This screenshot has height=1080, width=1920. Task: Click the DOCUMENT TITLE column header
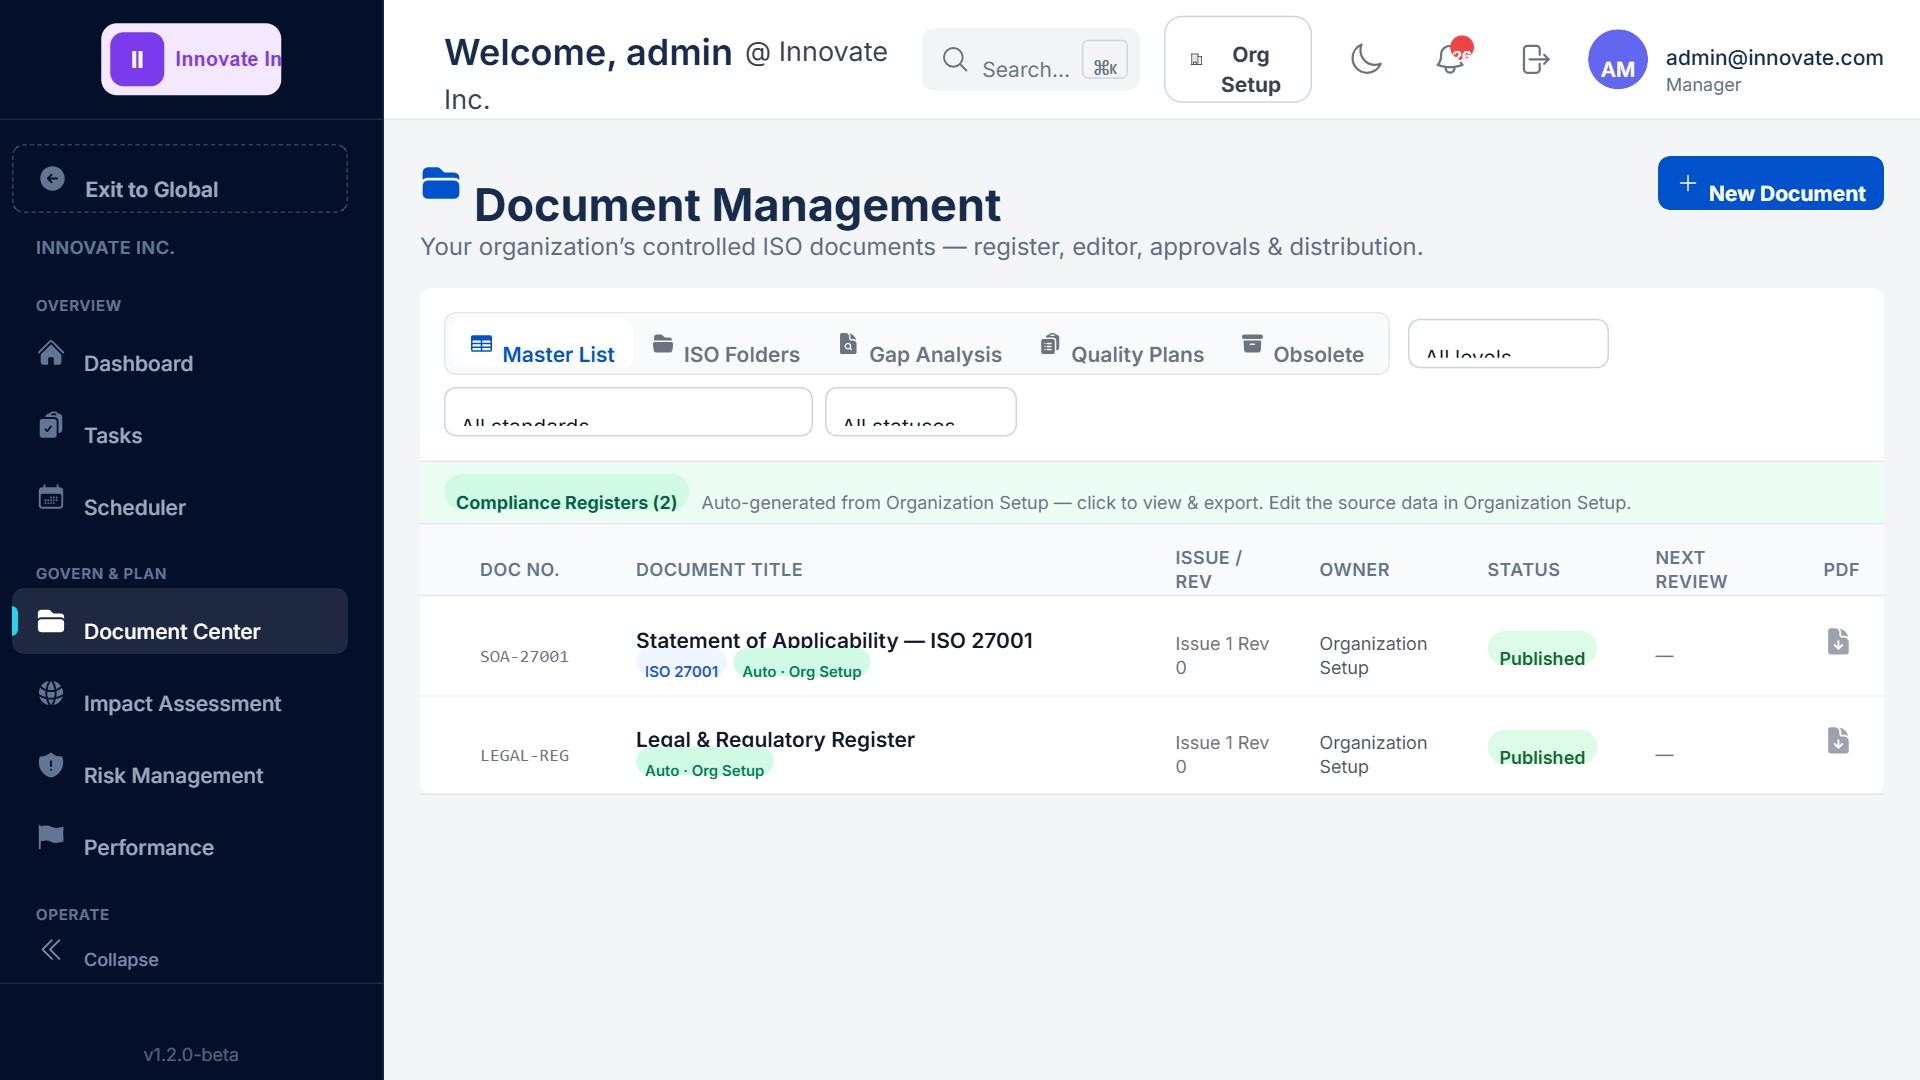tap(719, 570)
